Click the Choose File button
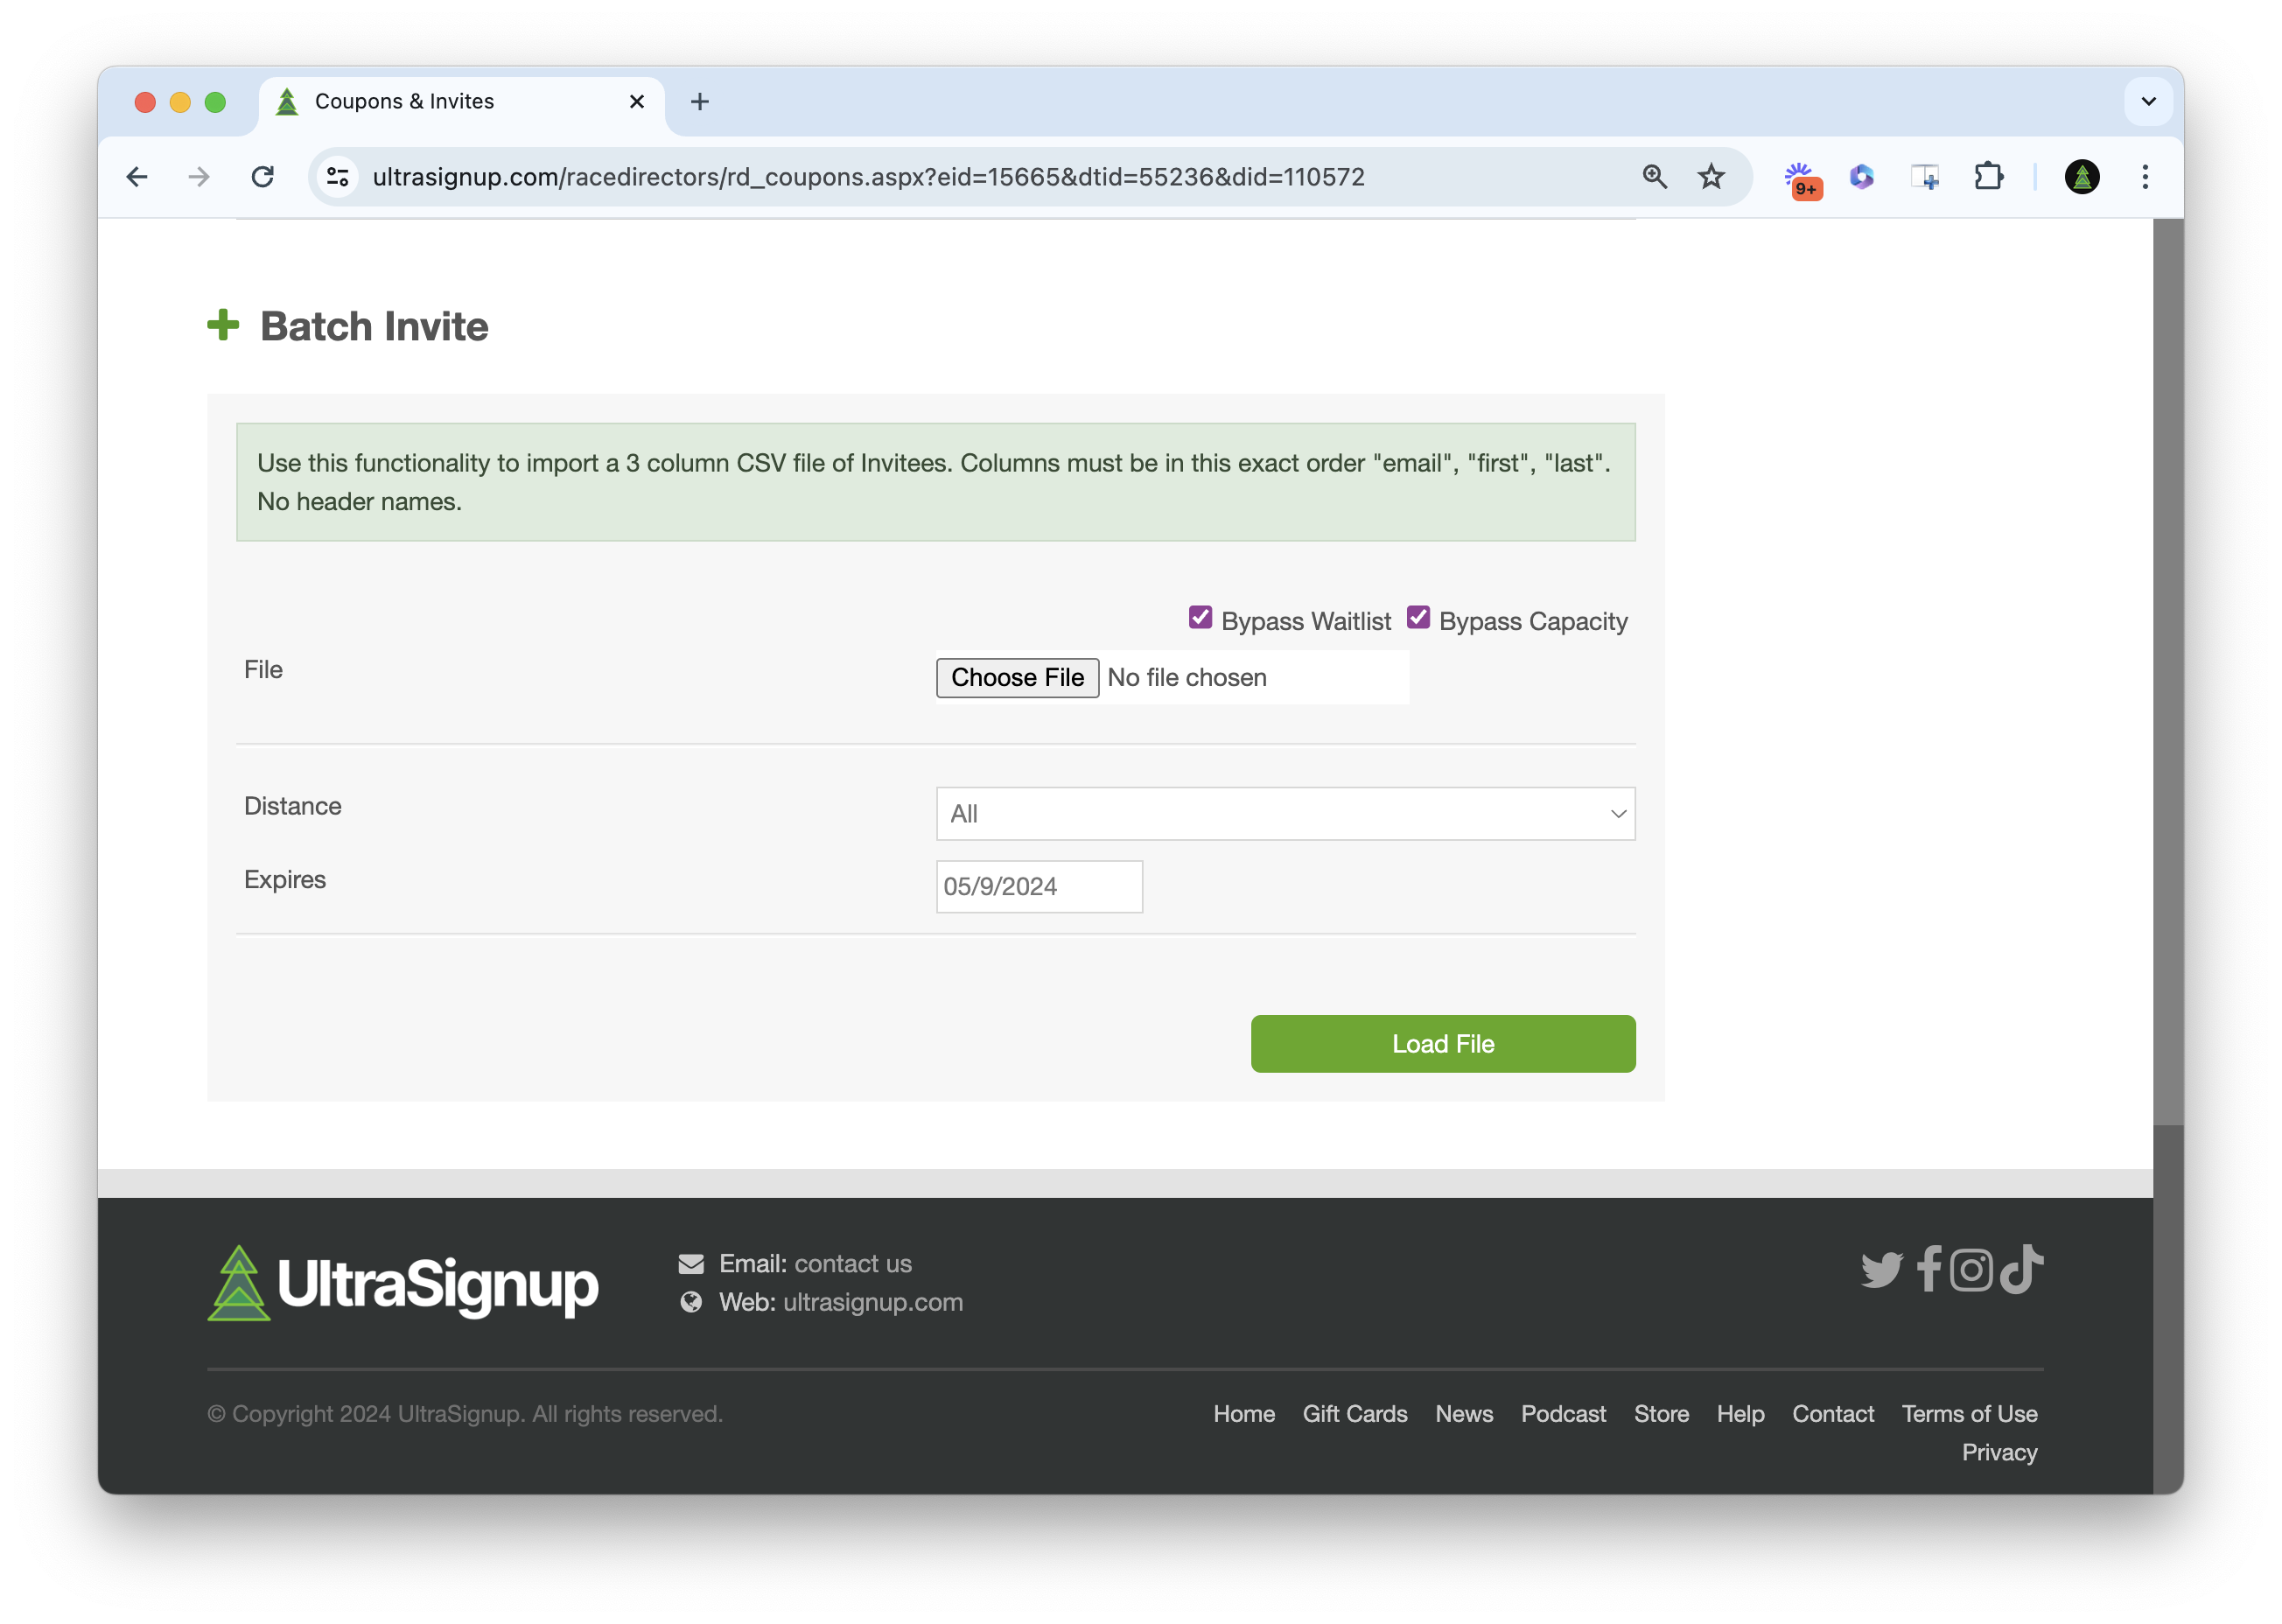 coord(1017,678)
